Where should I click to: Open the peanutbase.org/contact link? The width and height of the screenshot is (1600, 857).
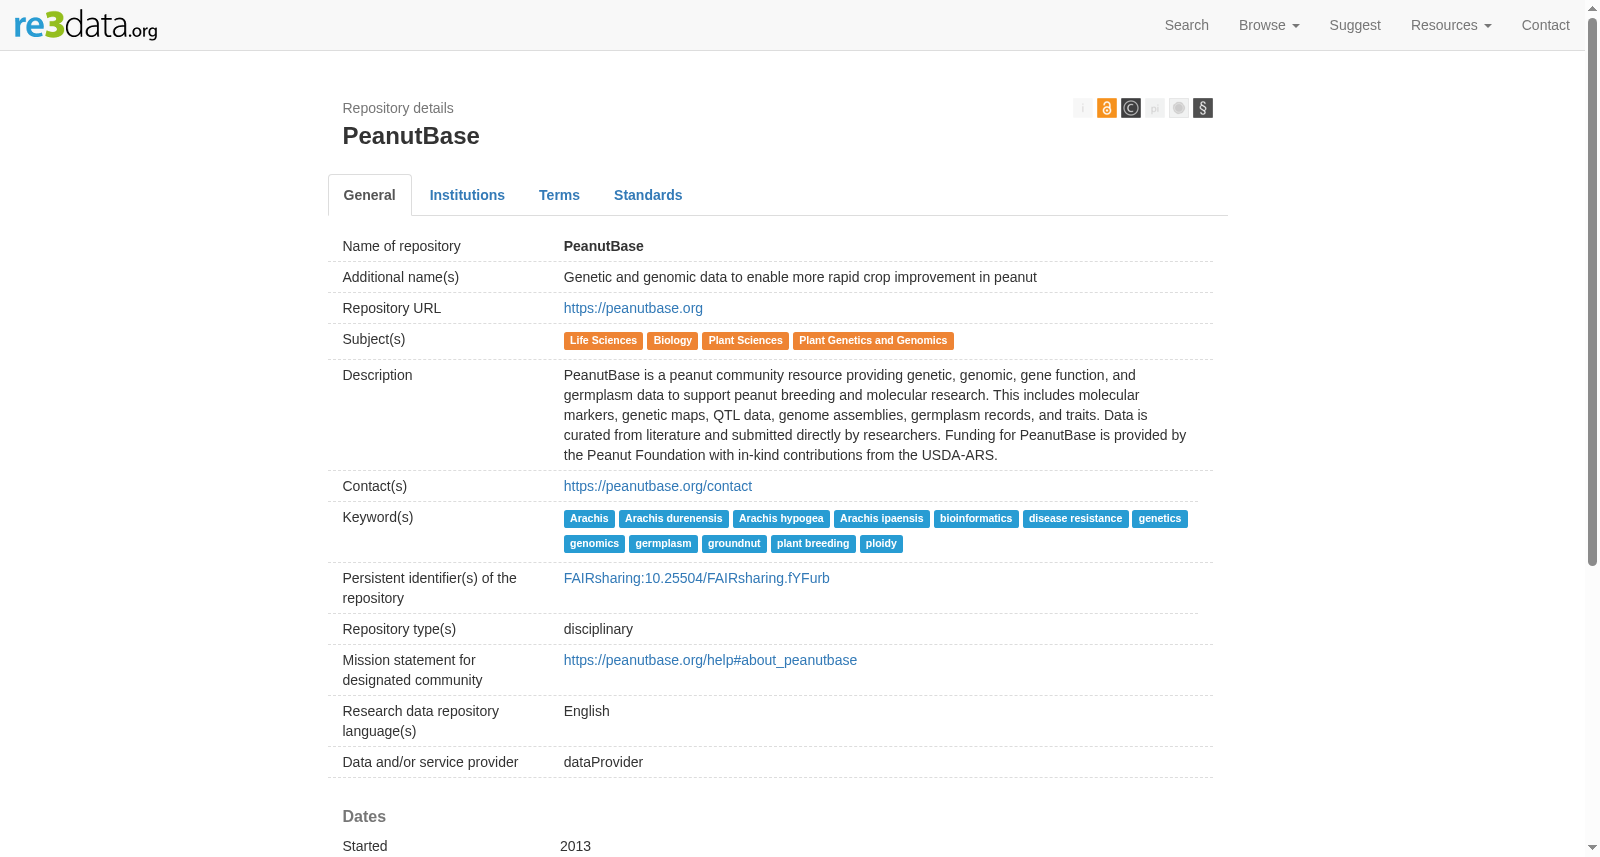(658, 486)
